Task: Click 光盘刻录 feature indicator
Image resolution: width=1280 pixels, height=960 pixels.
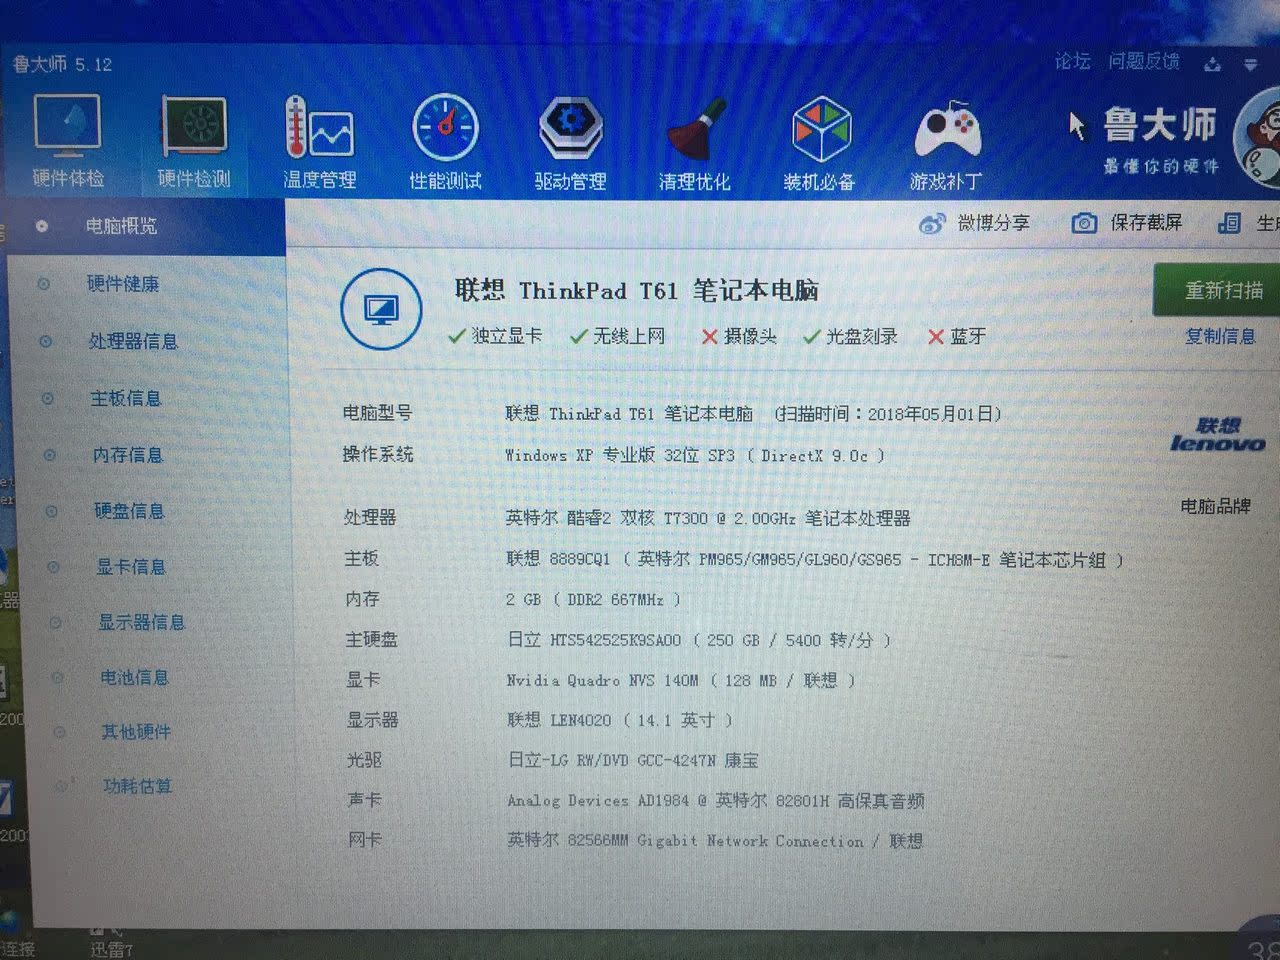Action: coord(851,336)
